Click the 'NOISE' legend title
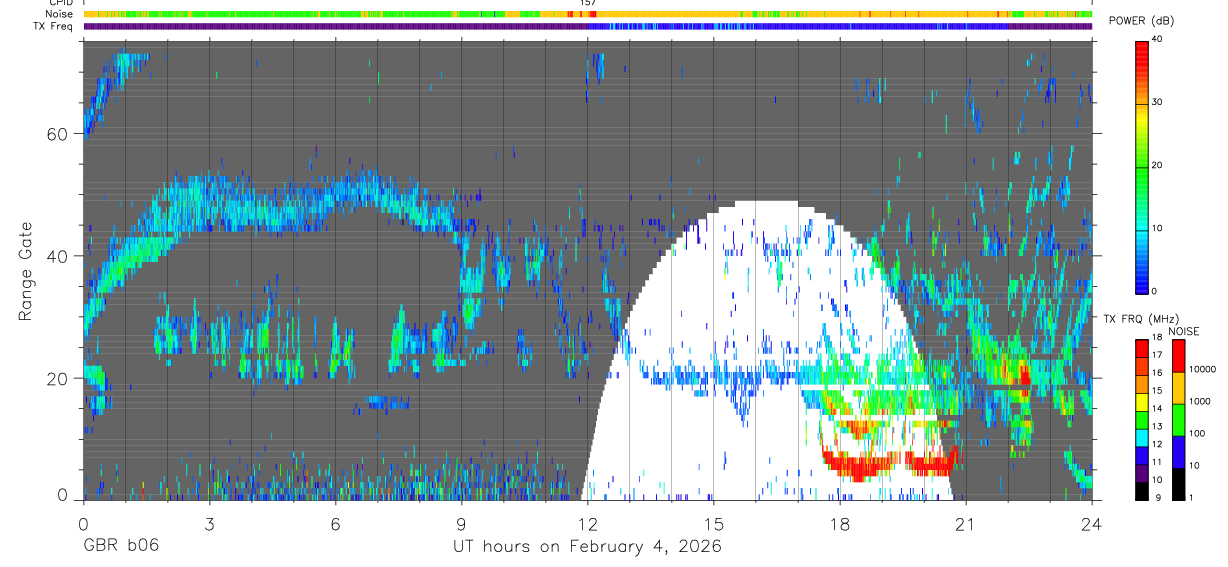The height and width of the screenshot is (567, 1228). [1184, 331]
